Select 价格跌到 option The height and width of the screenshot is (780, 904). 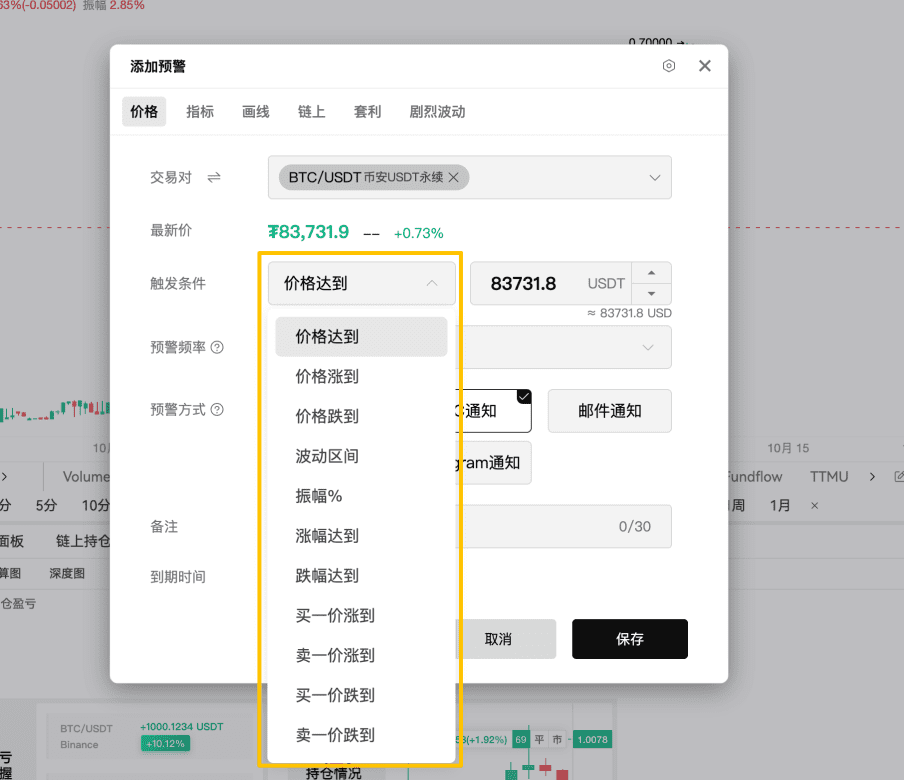(x=361, y=416)
